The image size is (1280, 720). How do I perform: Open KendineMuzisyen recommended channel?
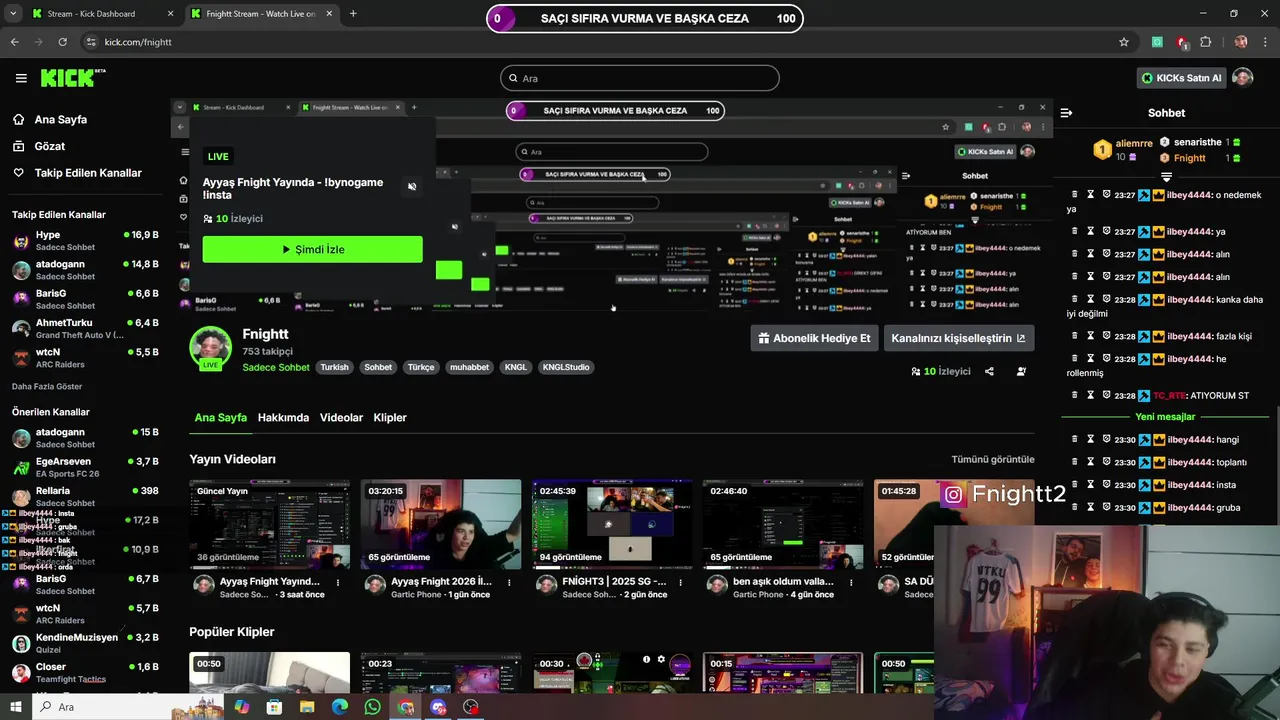(85, 643)
